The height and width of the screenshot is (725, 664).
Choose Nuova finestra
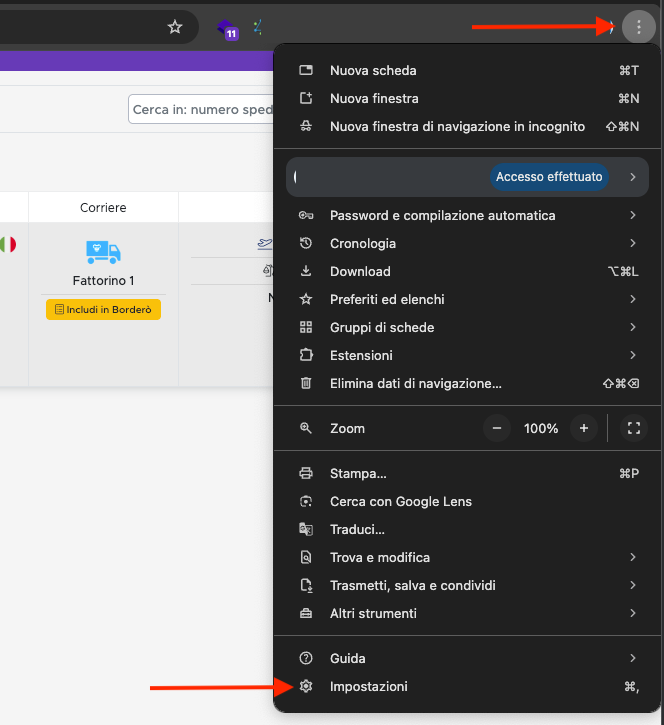[467, 98]
